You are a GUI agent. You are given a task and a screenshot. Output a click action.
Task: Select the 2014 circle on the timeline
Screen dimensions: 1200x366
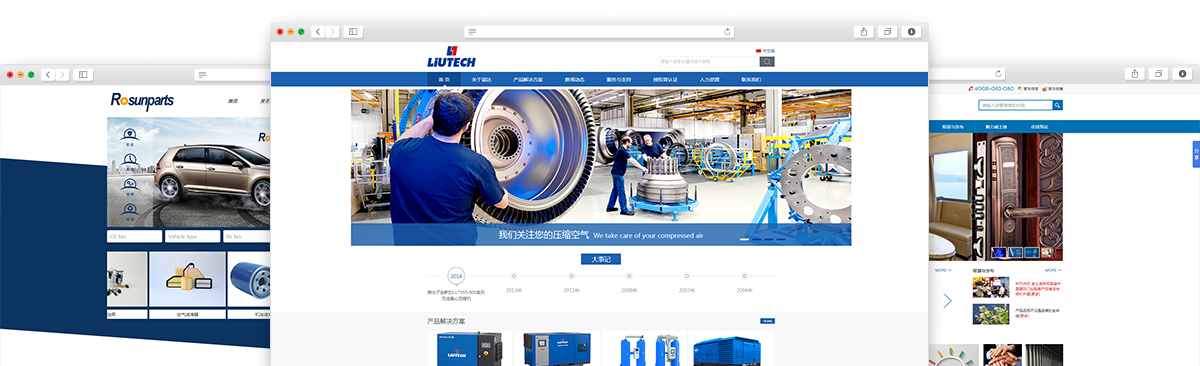click(x=456, y=276)
